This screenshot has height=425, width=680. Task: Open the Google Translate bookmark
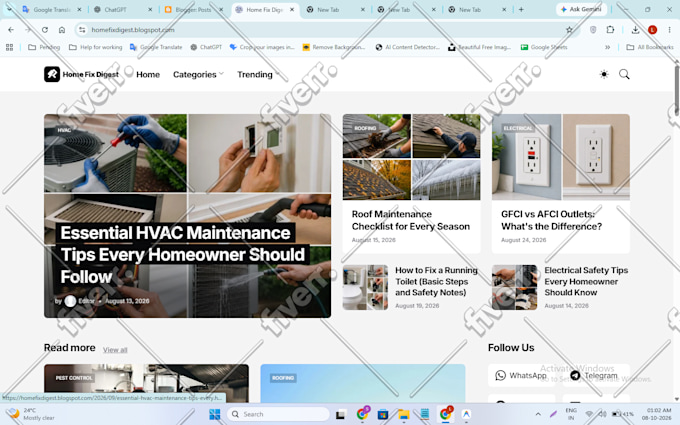[156, 47]
